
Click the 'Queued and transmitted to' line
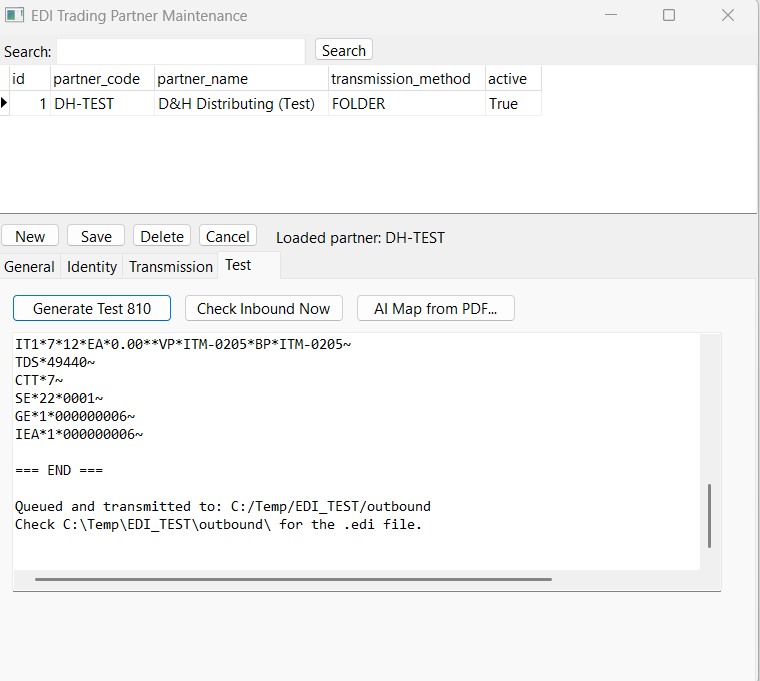coord(222,507)
